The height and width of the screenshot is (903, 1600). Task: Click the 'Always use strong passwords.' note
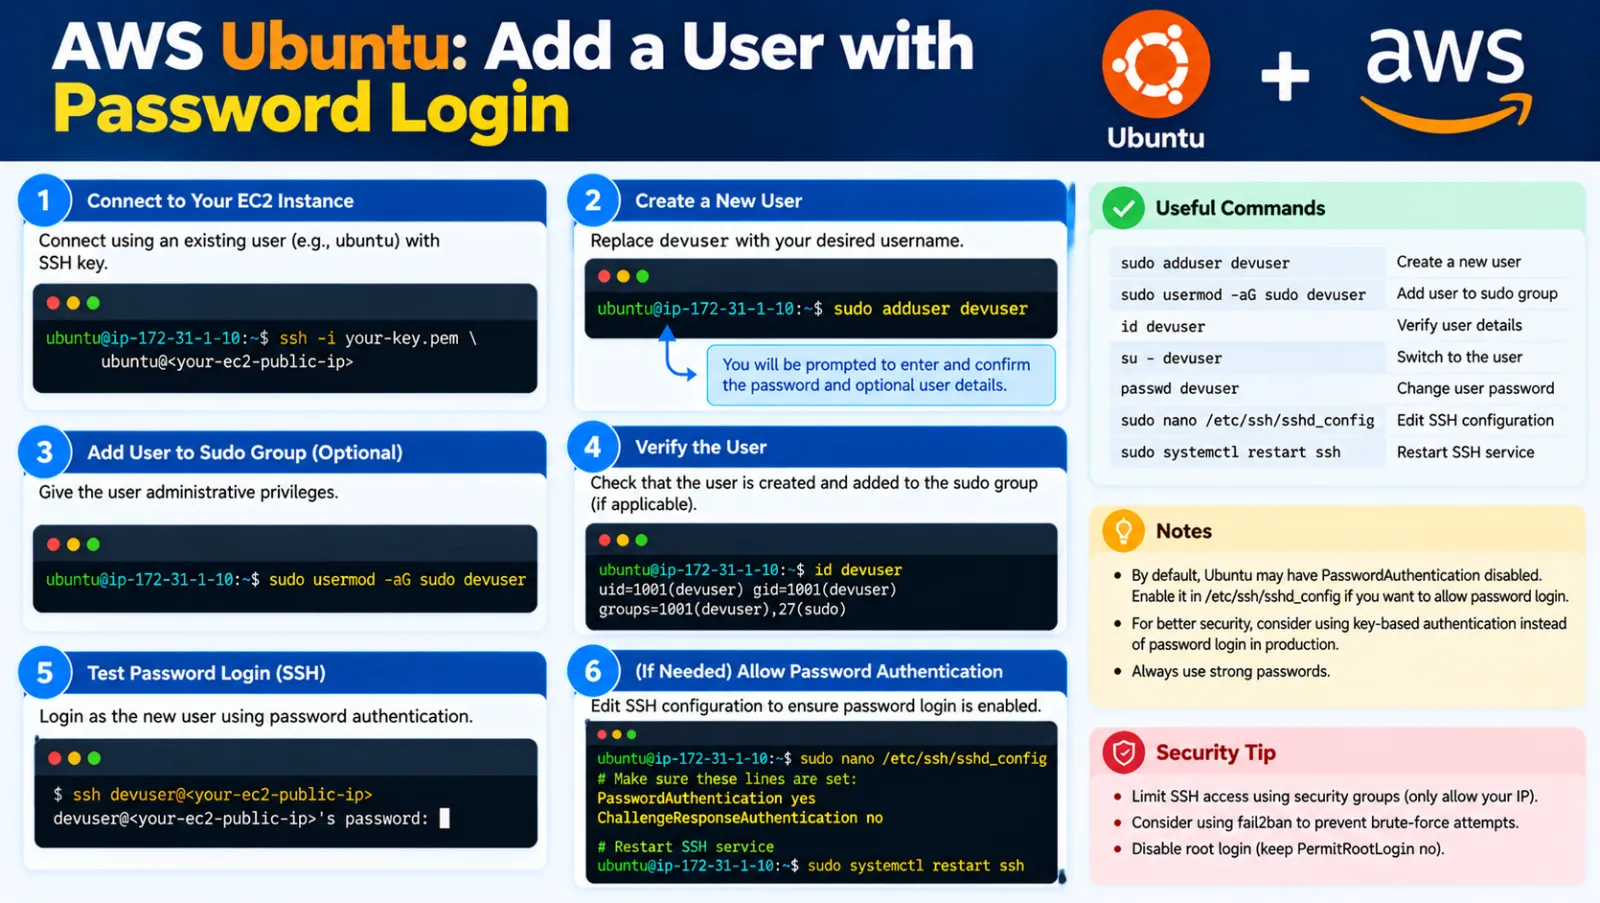tap(1230, 671)
